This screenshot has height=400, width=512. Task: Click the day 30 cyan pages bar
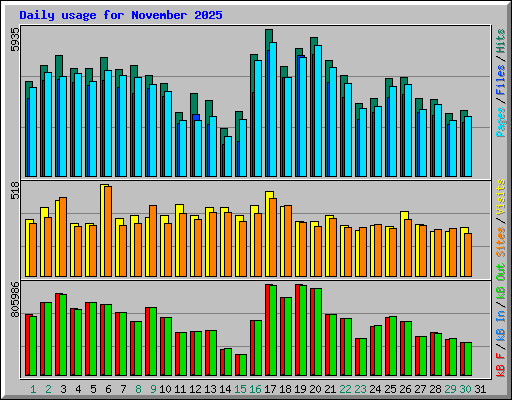pos(468,146)
